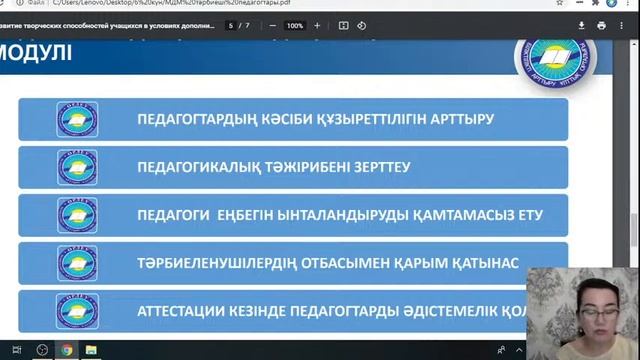
Task: Bookmark this page with the star icon
Action: click(560, 3)
